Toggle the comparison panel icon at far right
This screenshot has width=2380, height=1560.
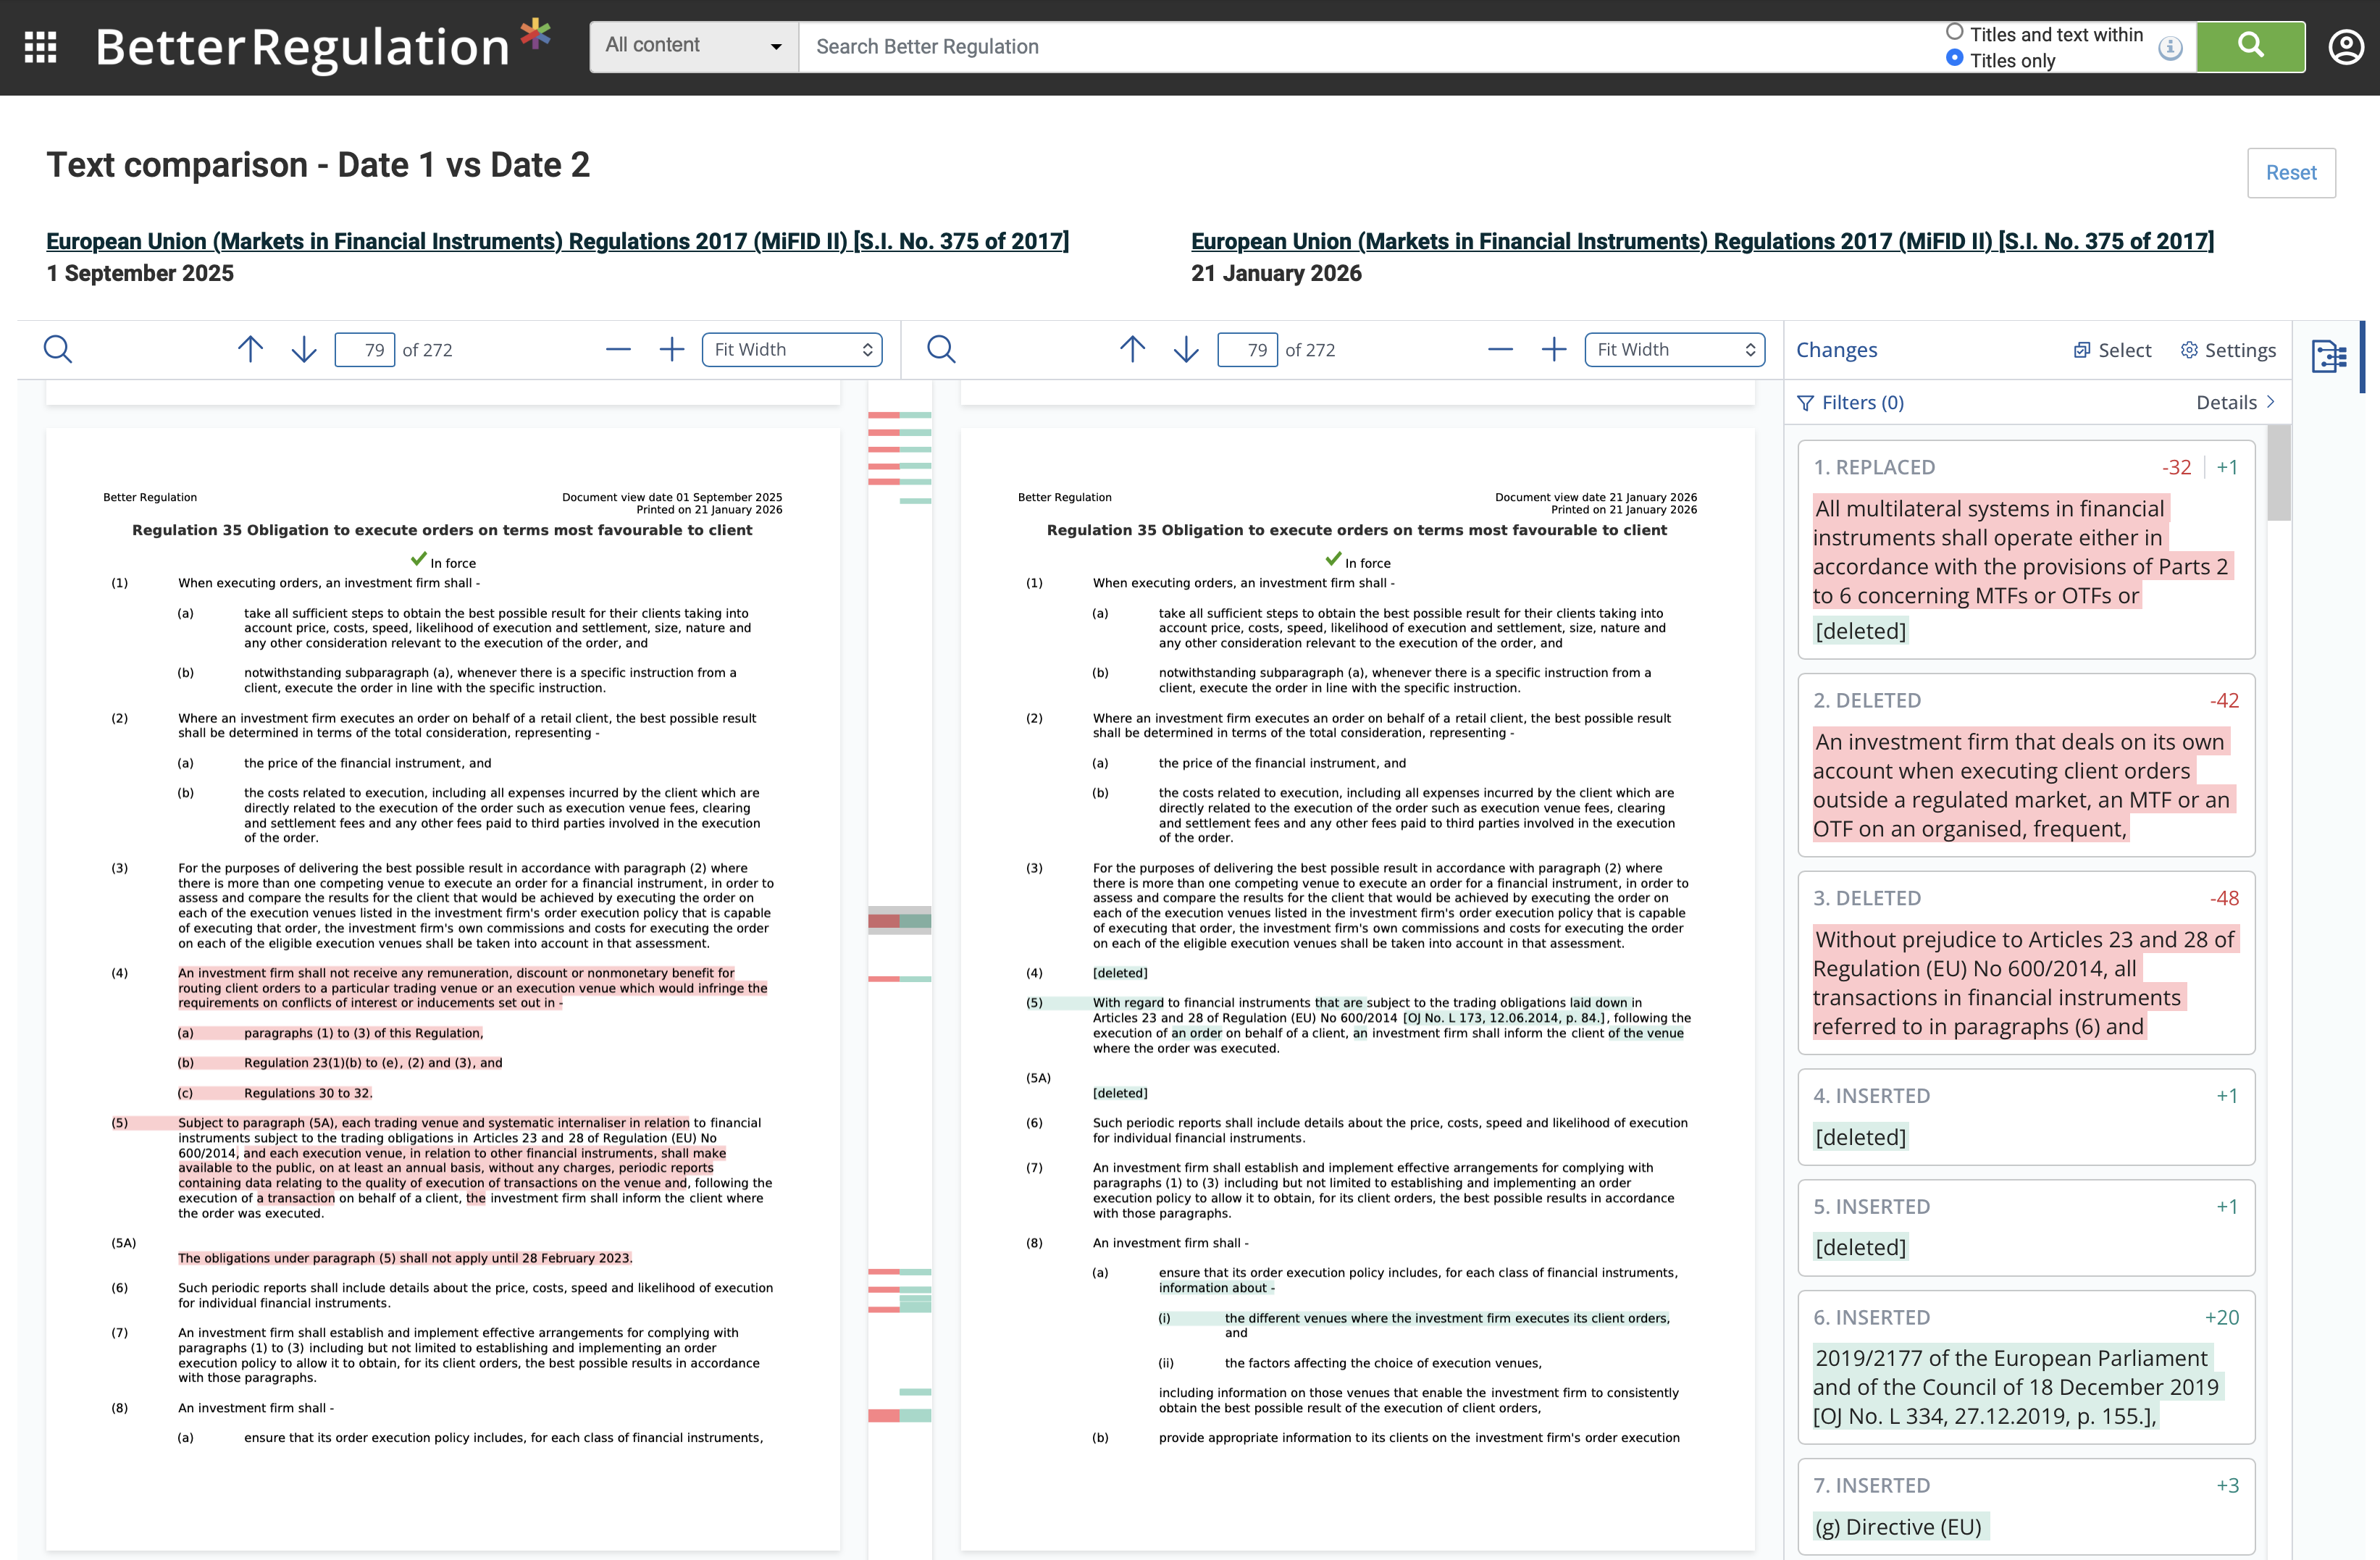coord(2329,356)
